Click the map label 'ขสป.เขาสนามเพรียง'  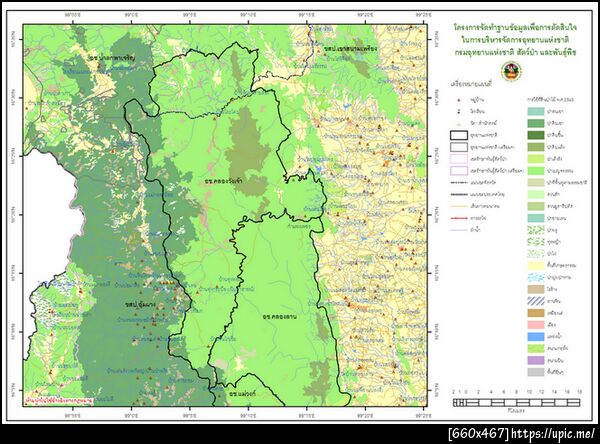(351, 49)
